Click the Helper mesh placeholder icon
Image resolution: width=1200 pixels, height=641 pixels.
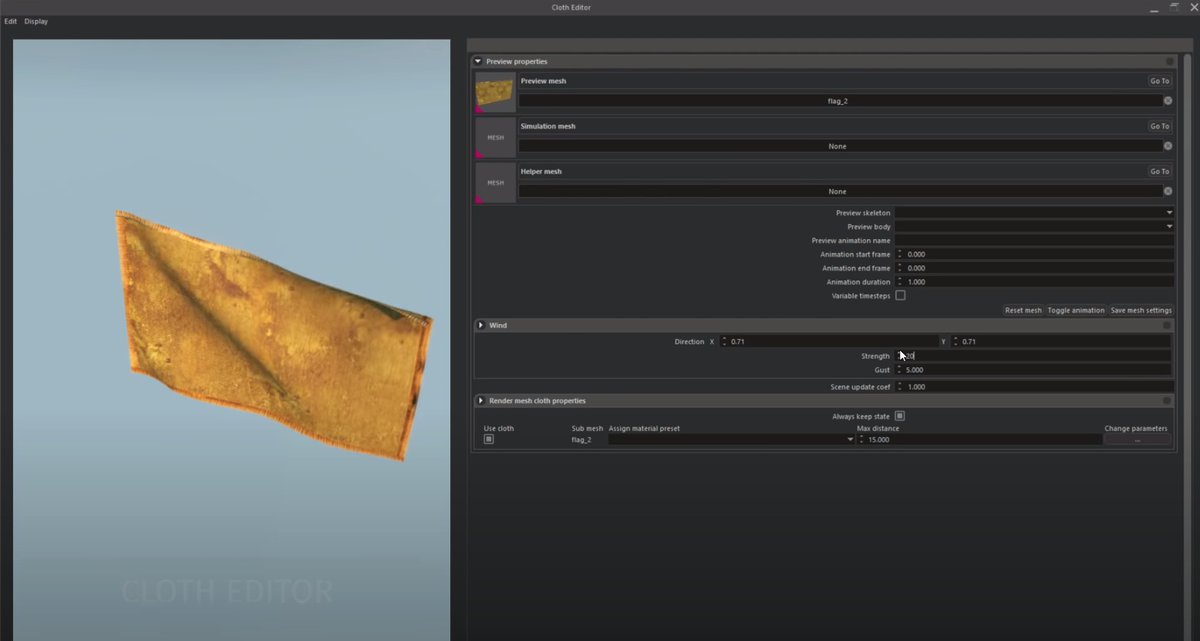pos(495,183)
